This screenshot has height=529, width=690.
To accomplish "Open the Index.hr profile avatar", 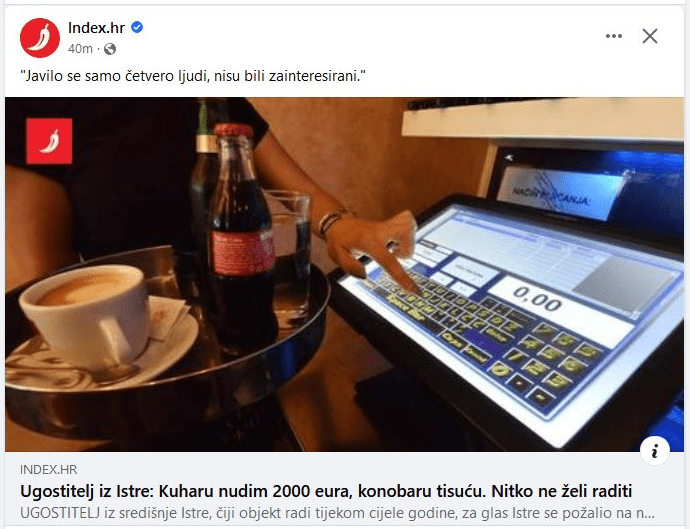I will pos(40,38).
